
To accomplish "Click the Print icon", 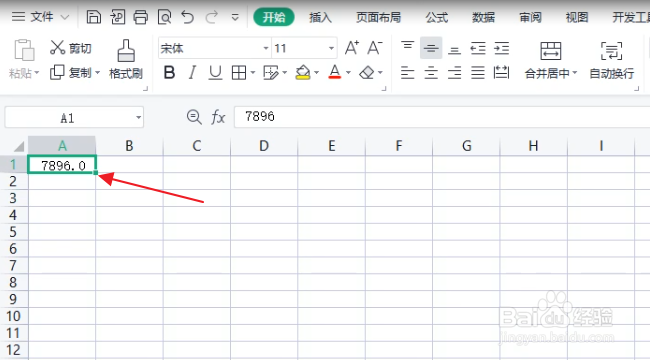I will tap(141, 17).
